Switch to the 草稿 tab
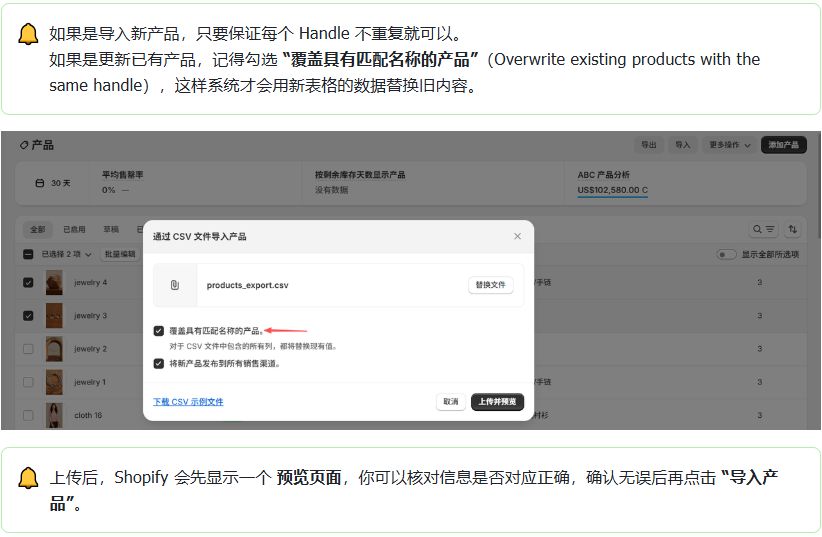The image size is (822, 537). pyautogui.click(x=111, y=229)
